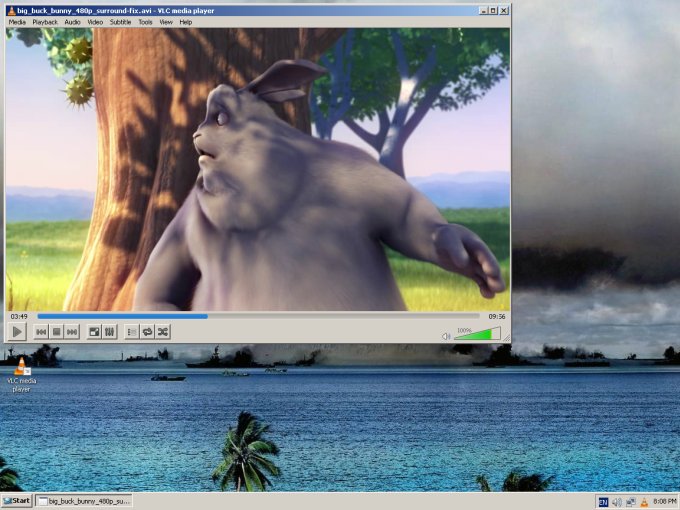Open the Video menu

[x=95, y=22]
